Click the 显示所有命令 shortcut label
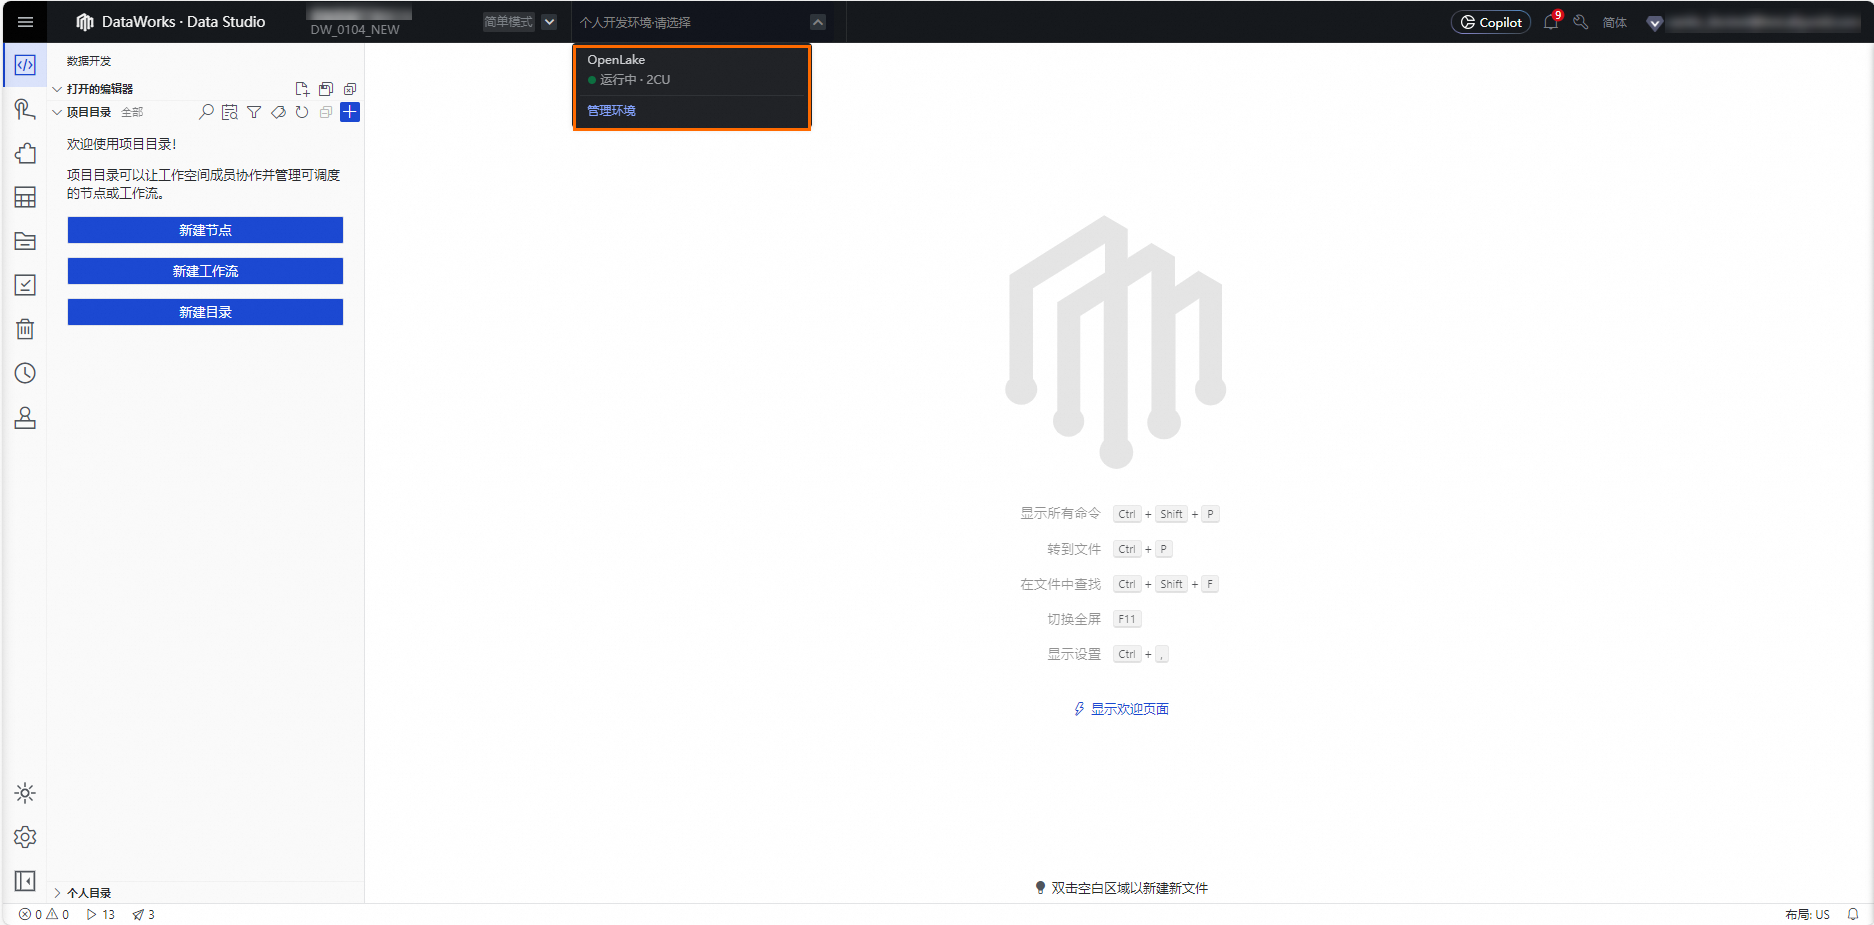 (1060, 513)
